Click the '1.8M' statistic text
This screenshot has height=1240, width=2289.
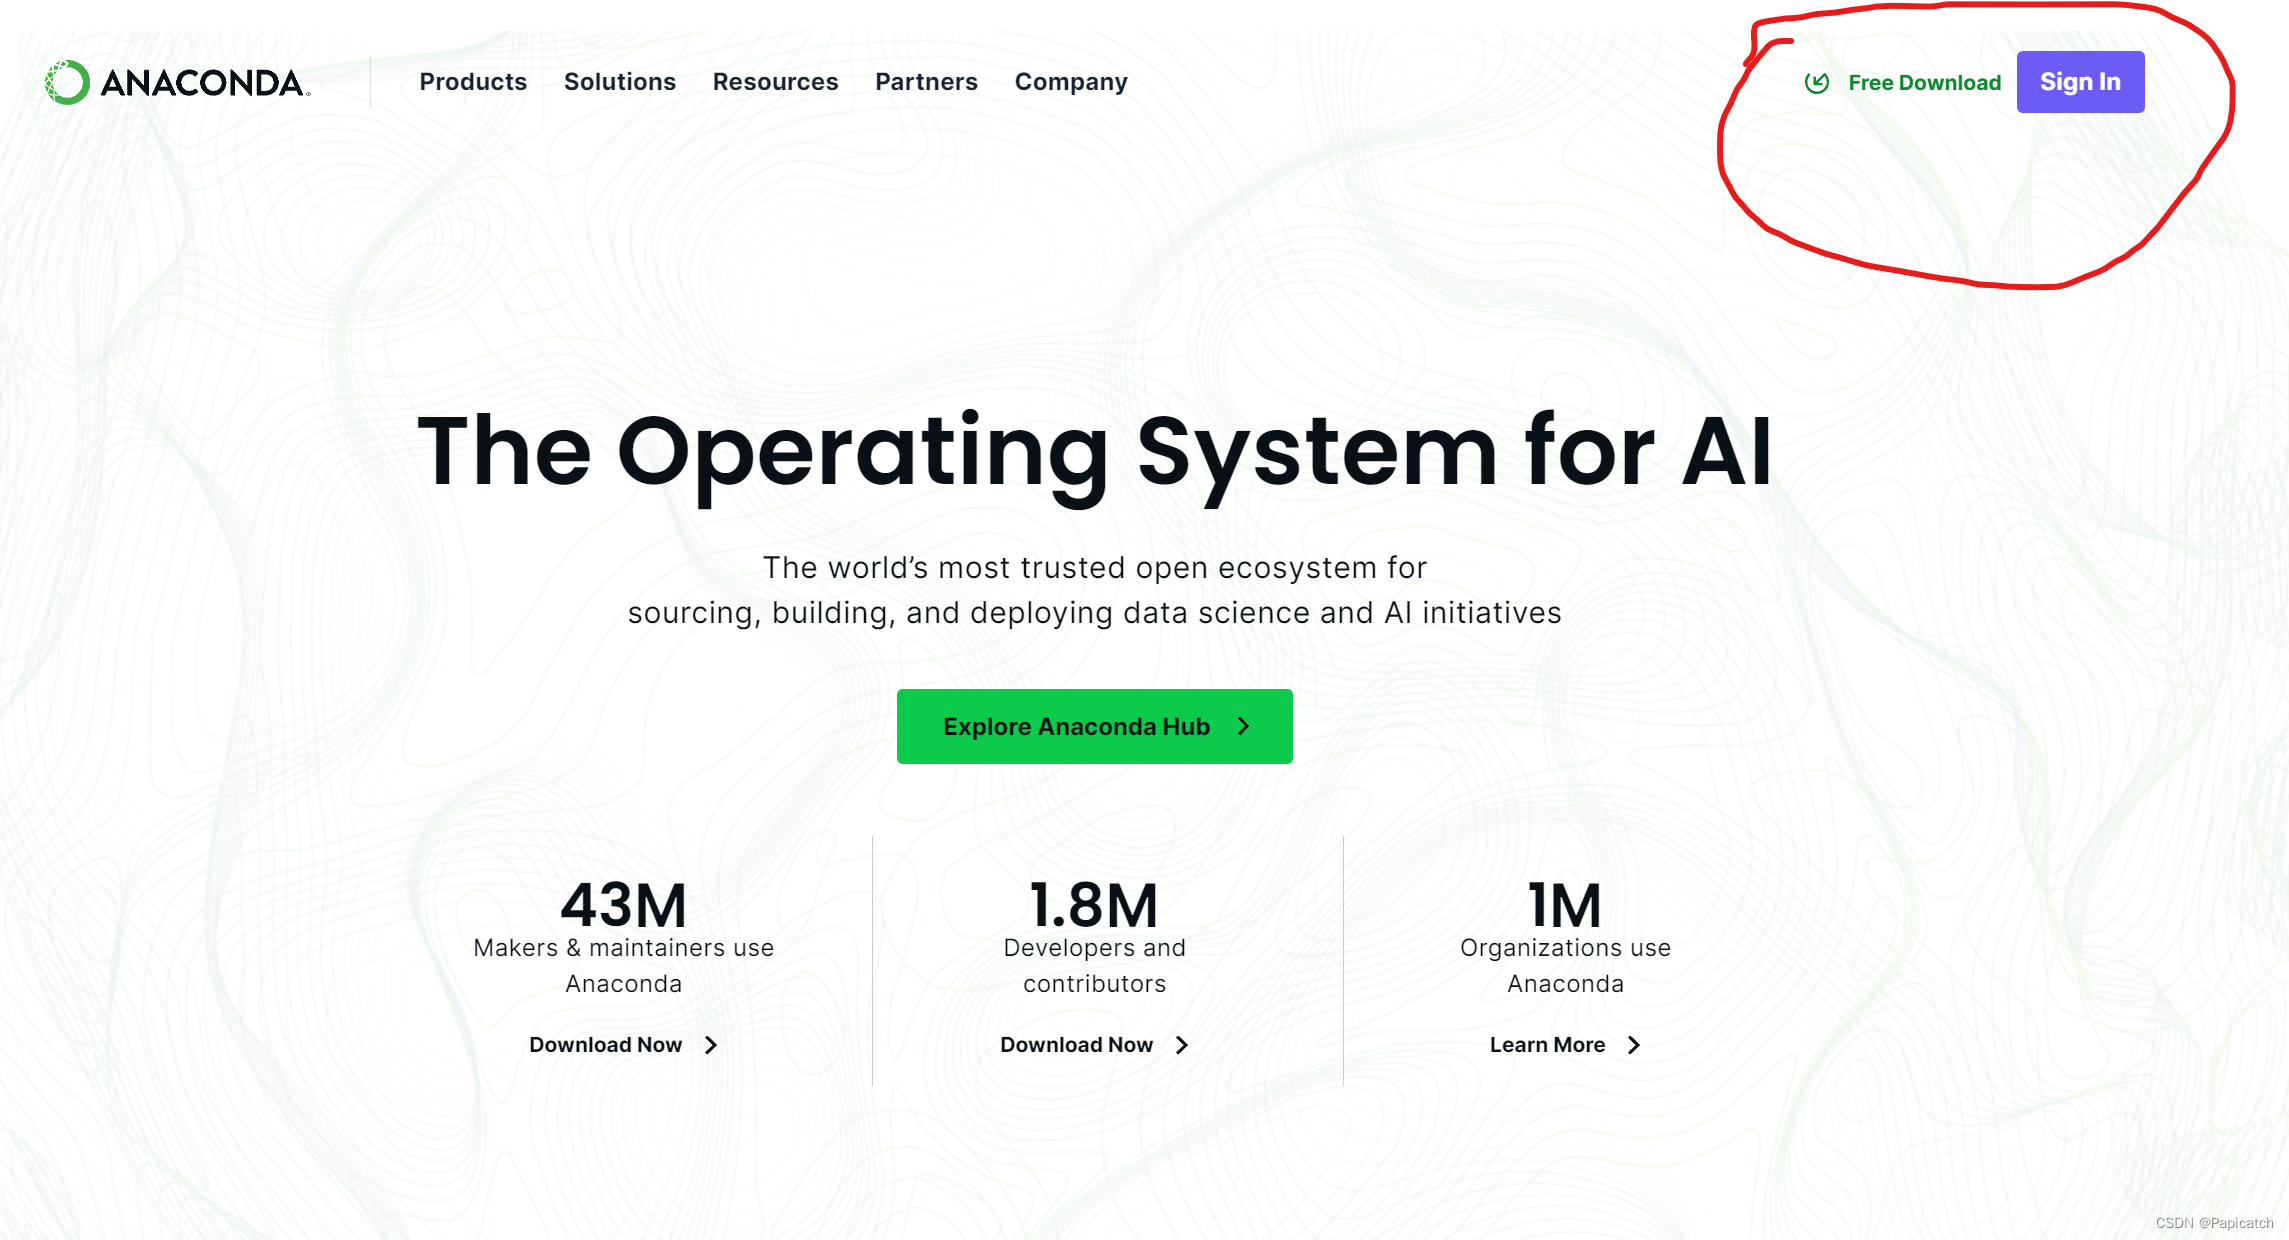pos(1094,905)
